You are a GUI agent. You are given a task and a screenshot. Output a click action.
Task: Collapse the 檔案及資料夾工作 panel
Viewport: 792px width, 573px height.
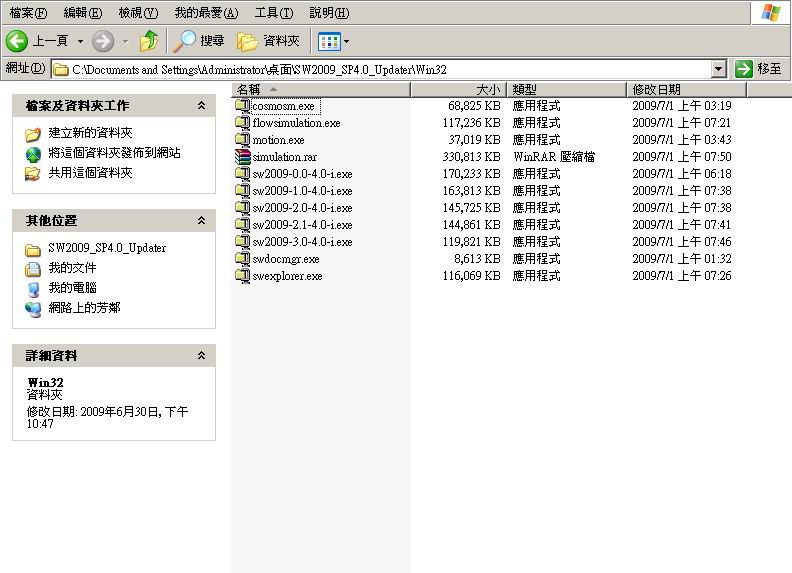point(201,106)
